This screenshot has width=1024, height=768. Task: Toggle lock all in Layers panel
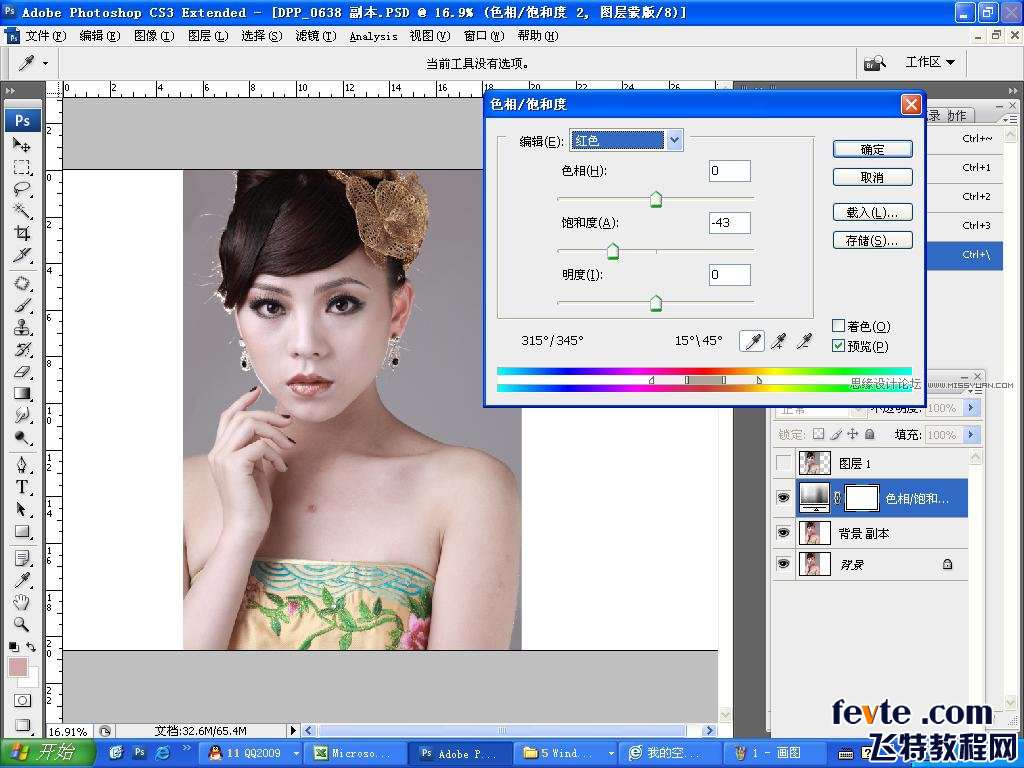click(x=870, y=434)
